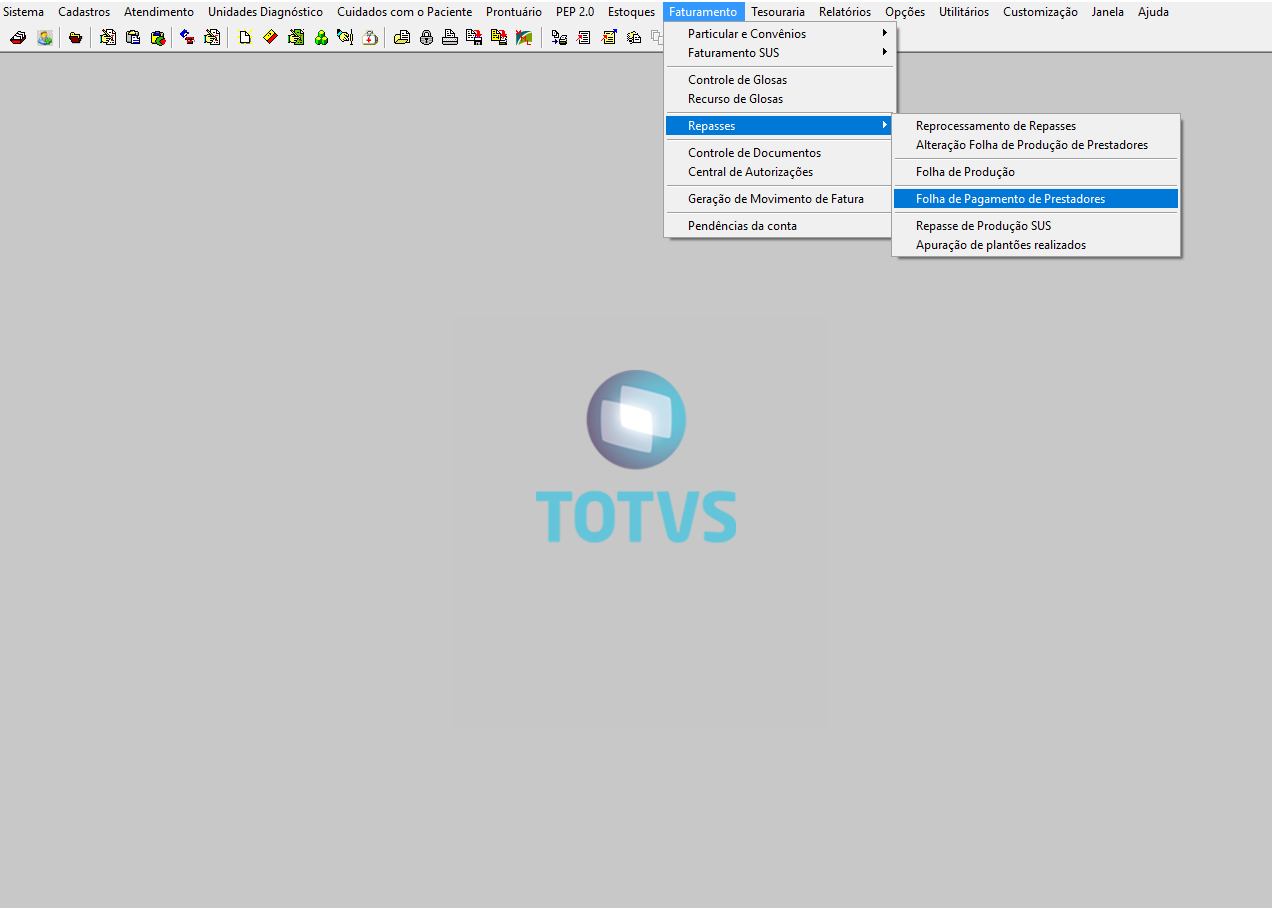Click the dark red open-folder toolbar icon

point(76,38)
